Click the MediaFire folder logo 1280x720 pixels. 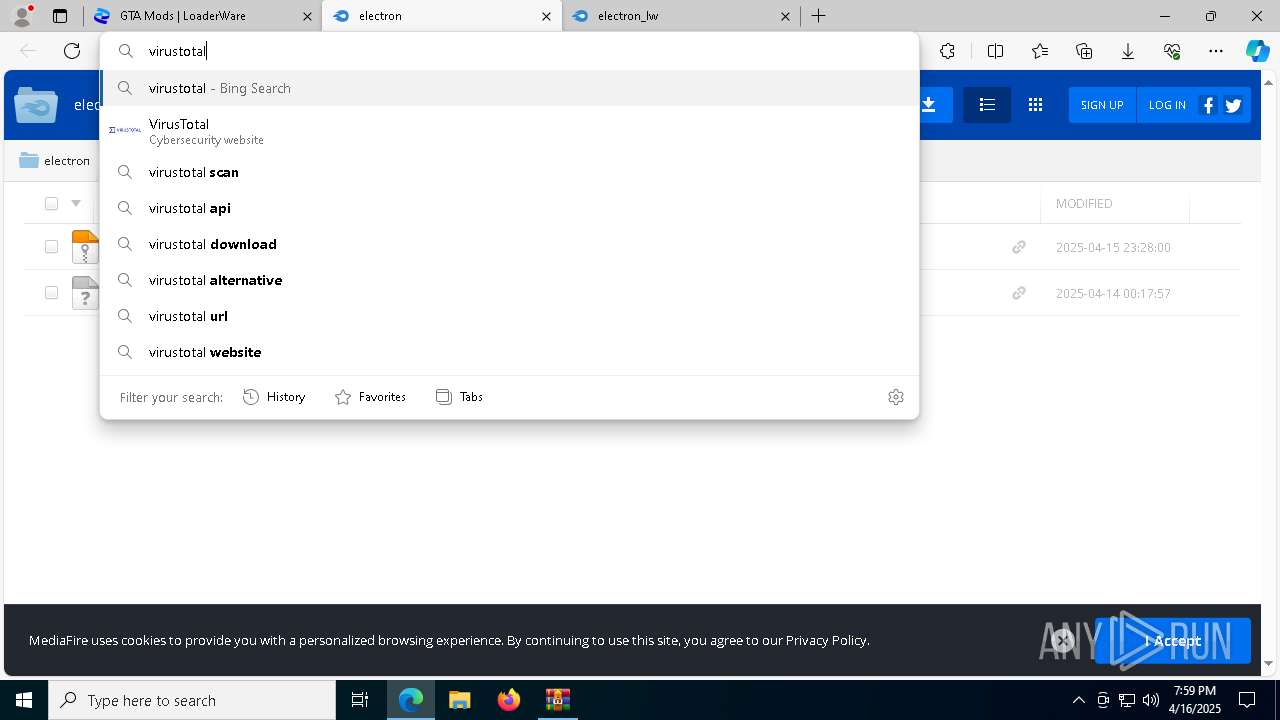36,105
